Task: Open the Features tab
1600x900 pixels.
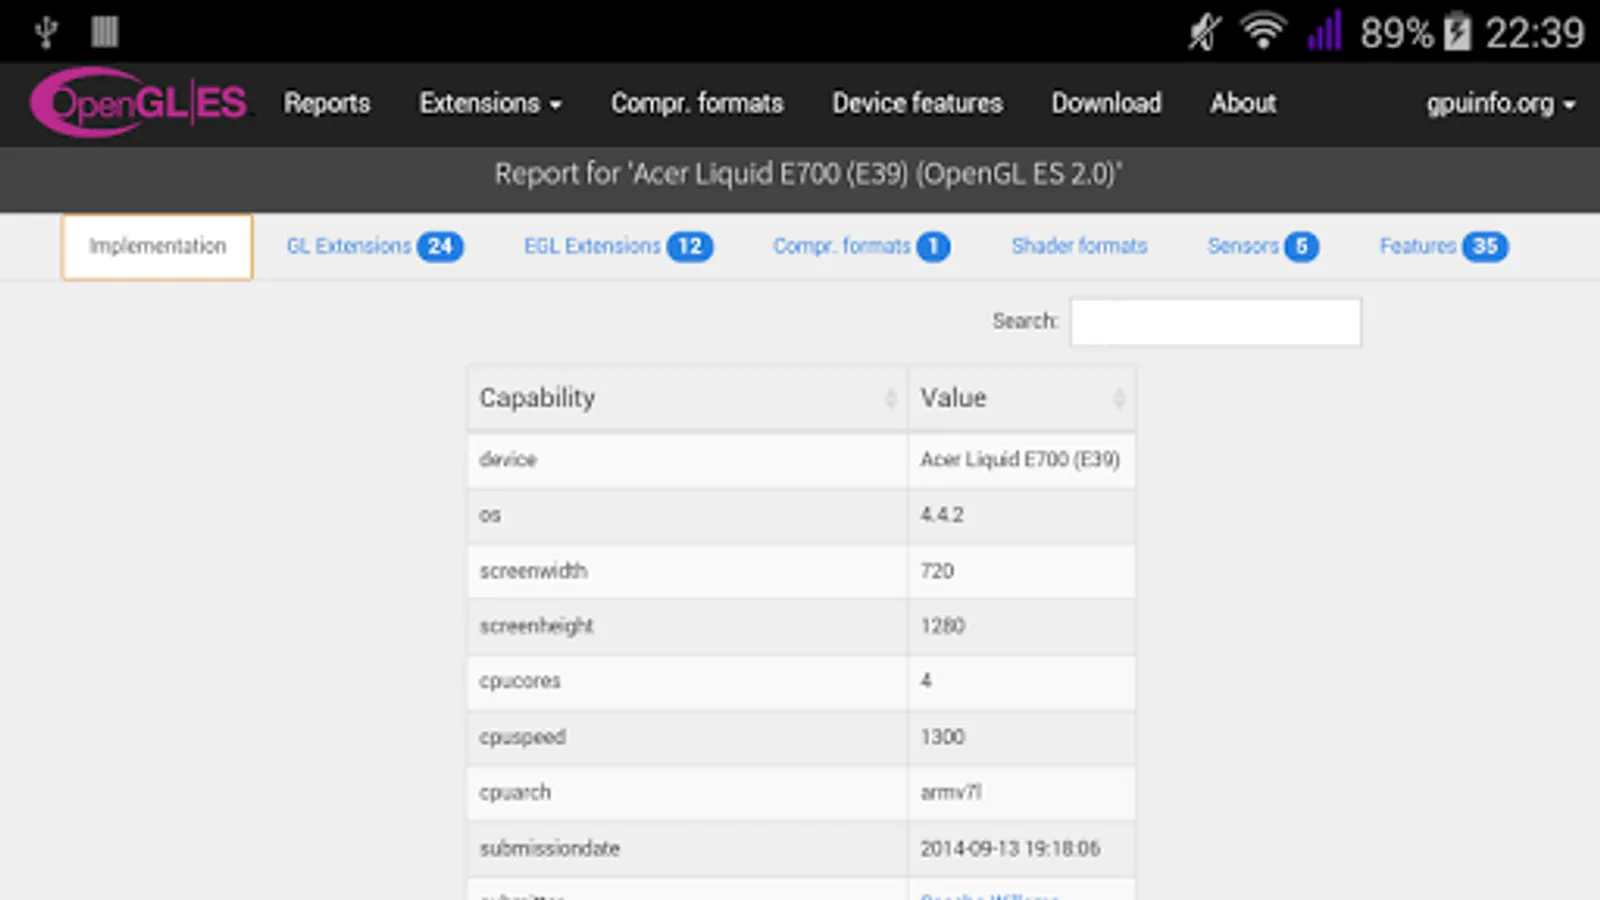Action: pos(1444,246)
